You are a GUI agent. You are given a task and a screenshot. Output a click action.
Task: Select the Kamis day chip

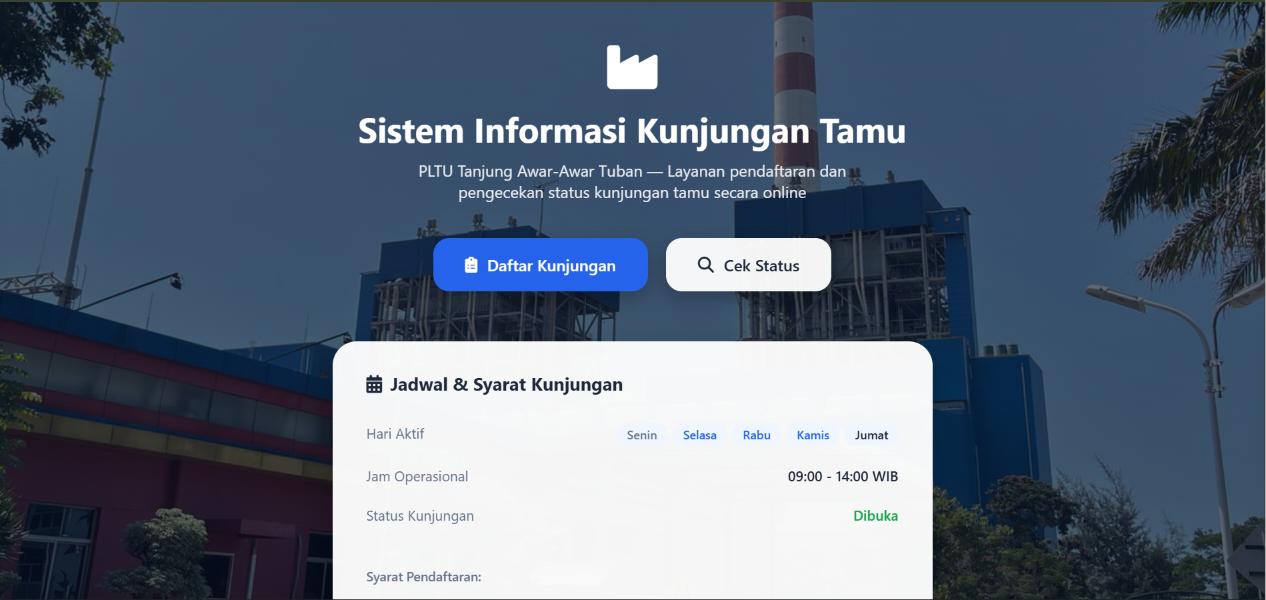click(813, 435)
